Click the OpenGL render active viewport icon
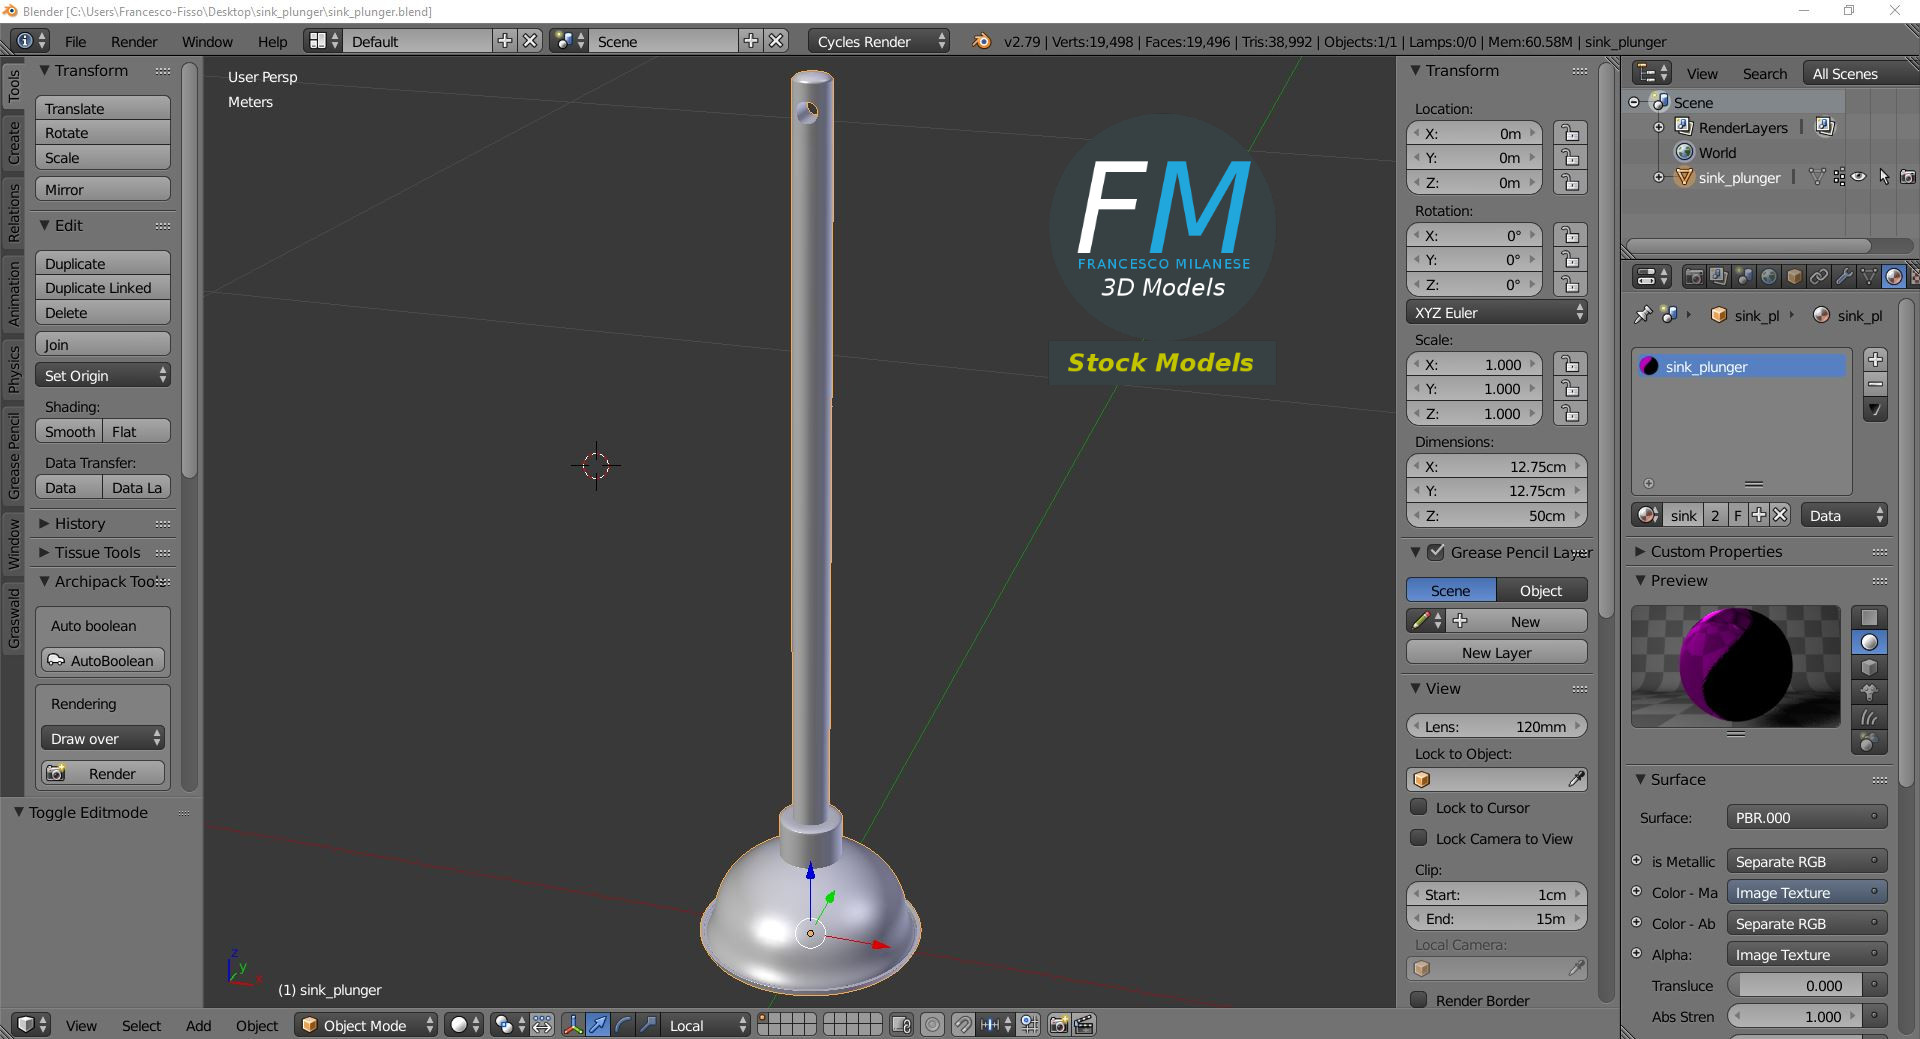This screenshot has height=1039, width=1920. coord(1059,1025)
